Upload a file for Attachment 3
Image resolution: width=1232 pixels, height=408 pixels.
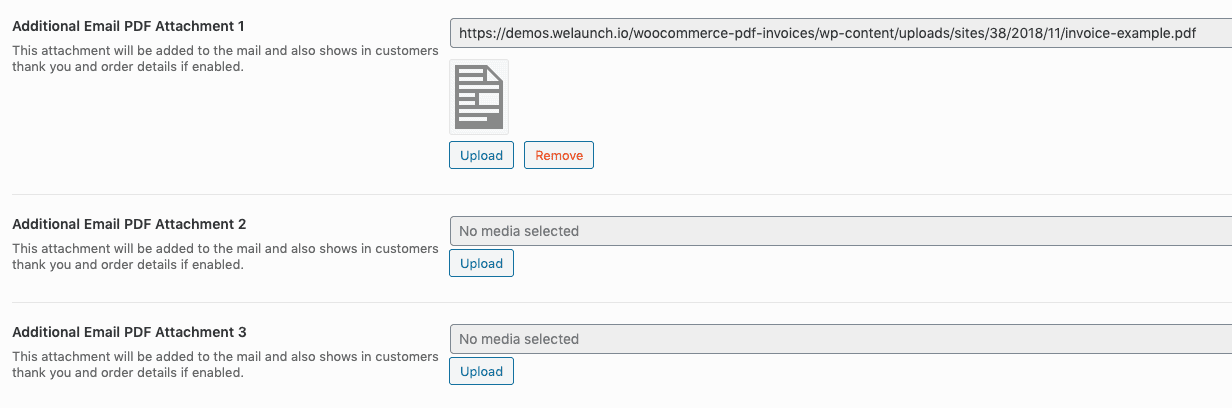pyautogui.click(x=481, y=371)
